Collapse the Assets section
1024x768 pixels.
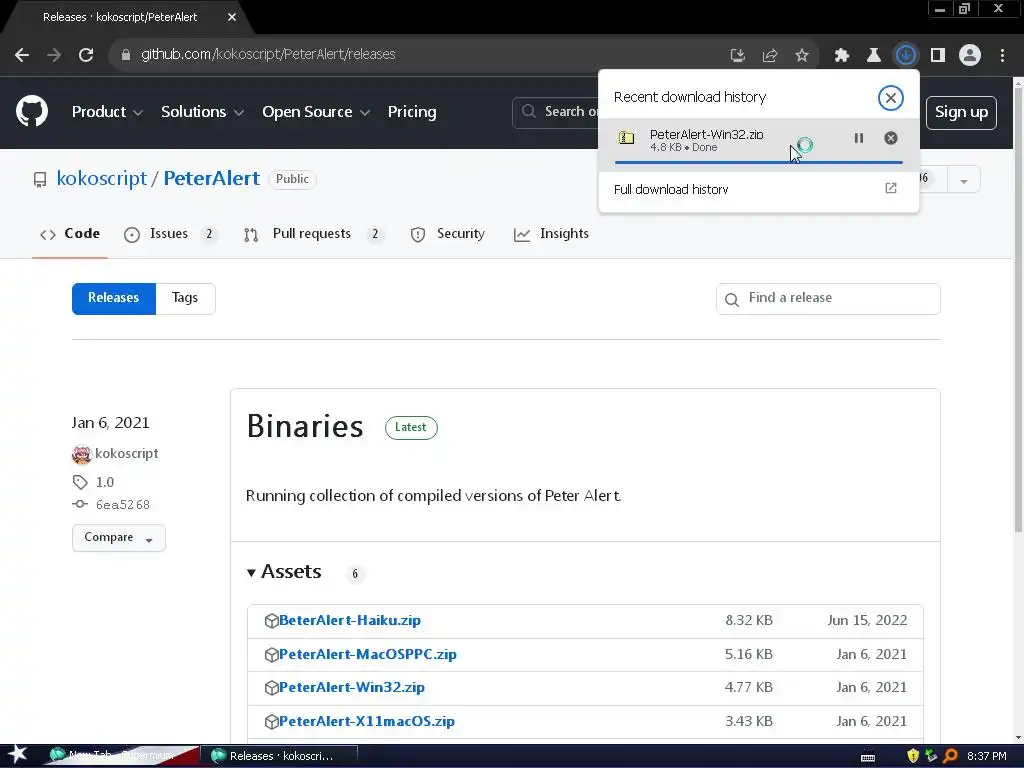[284, 571]
